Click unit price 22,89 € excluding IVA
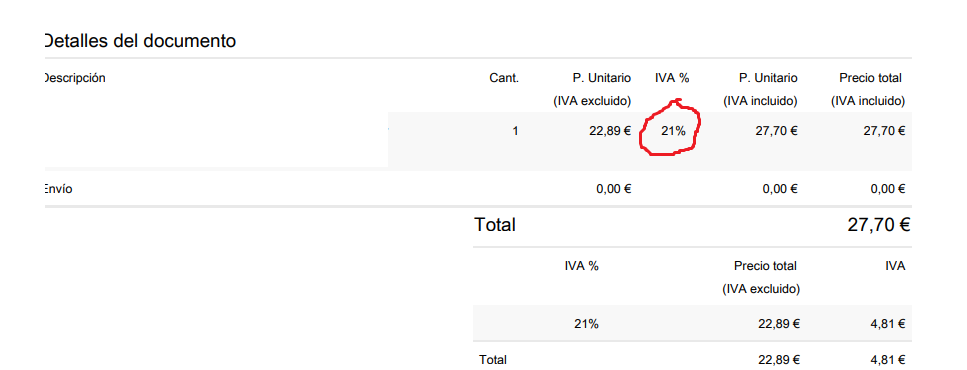The width and height of the screenshot is (967, 370). coord(611,131)
